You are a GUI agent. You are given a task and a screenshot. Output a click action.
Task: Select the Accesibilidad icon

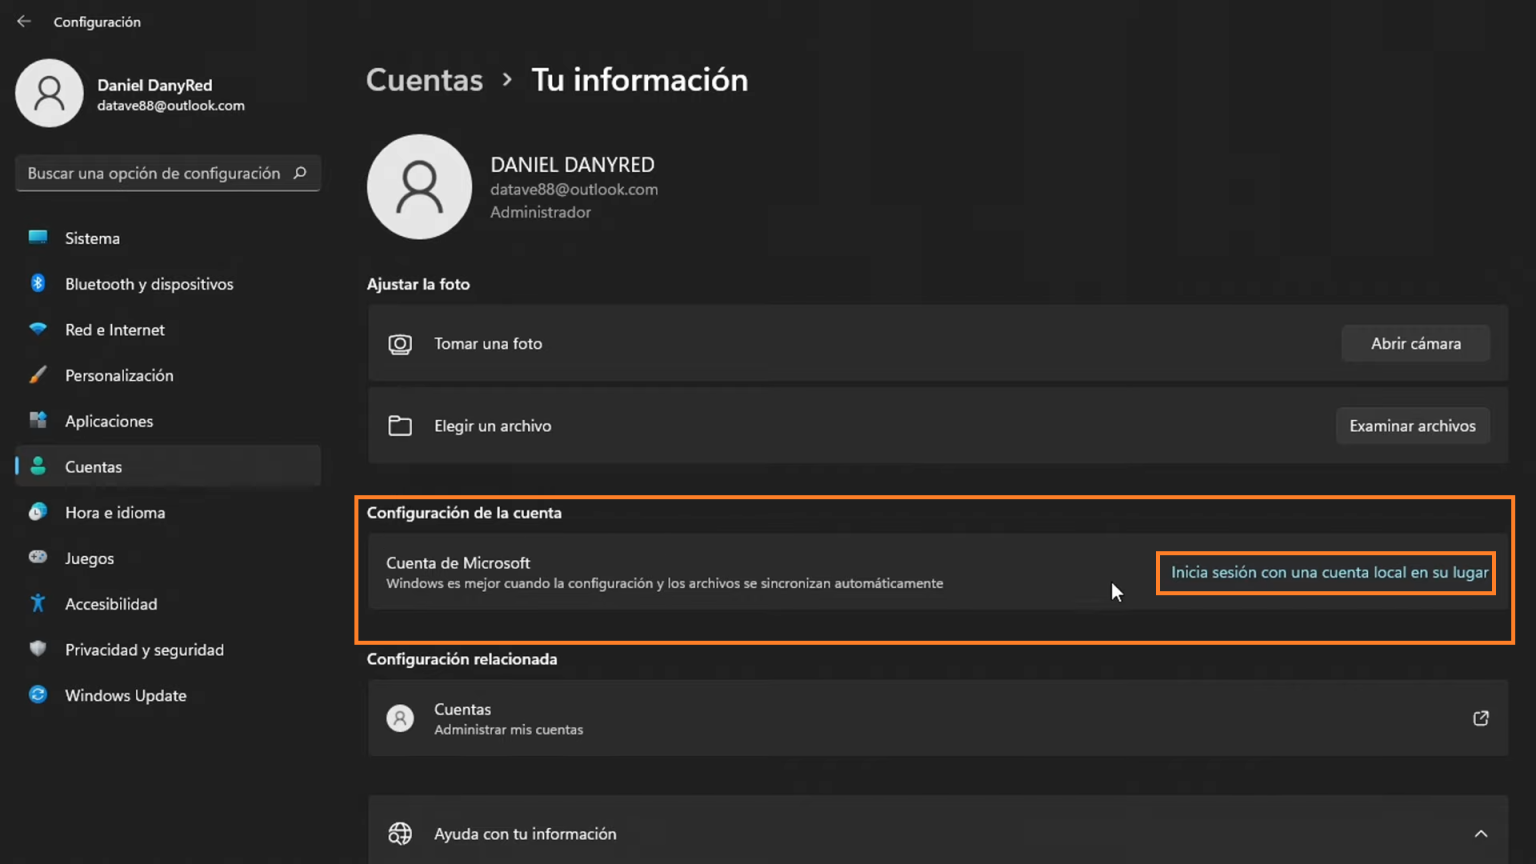[37, 604]
